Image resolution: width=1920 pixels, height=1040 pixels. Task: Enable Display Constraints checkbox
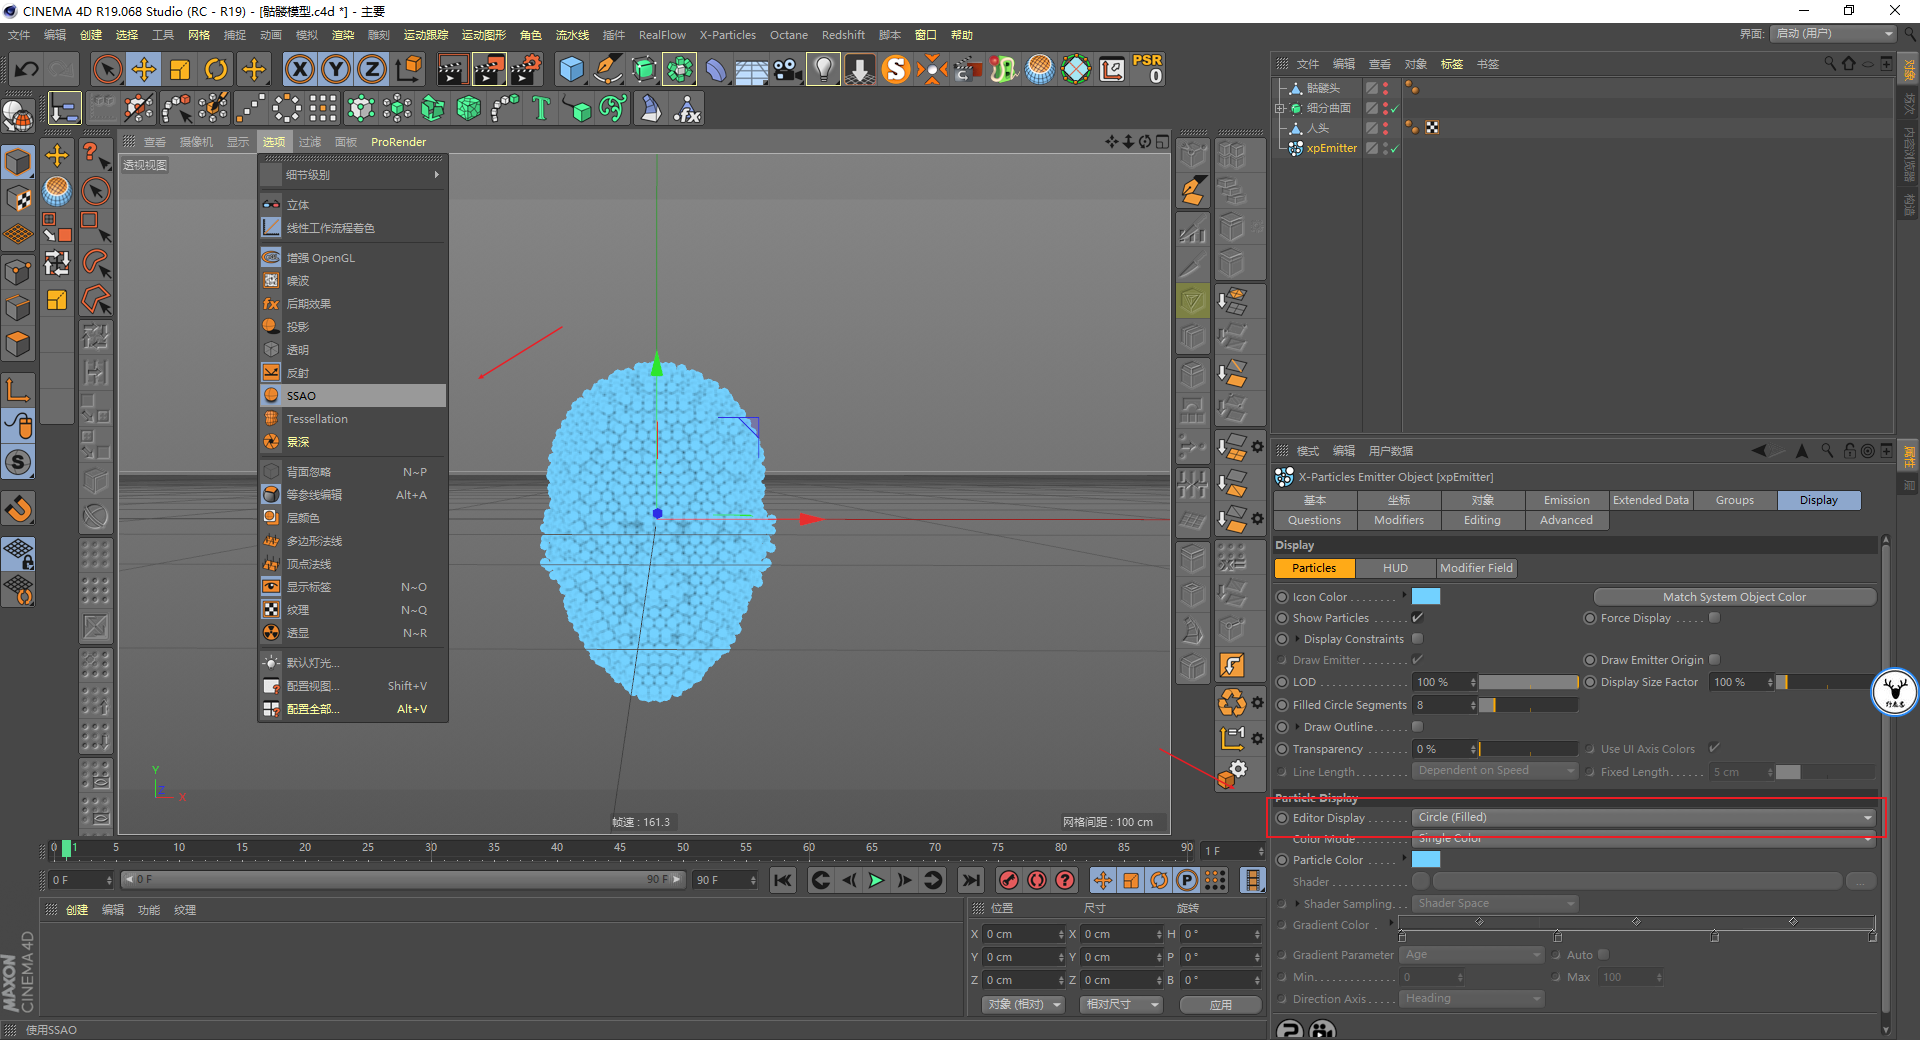(1417, 639)
